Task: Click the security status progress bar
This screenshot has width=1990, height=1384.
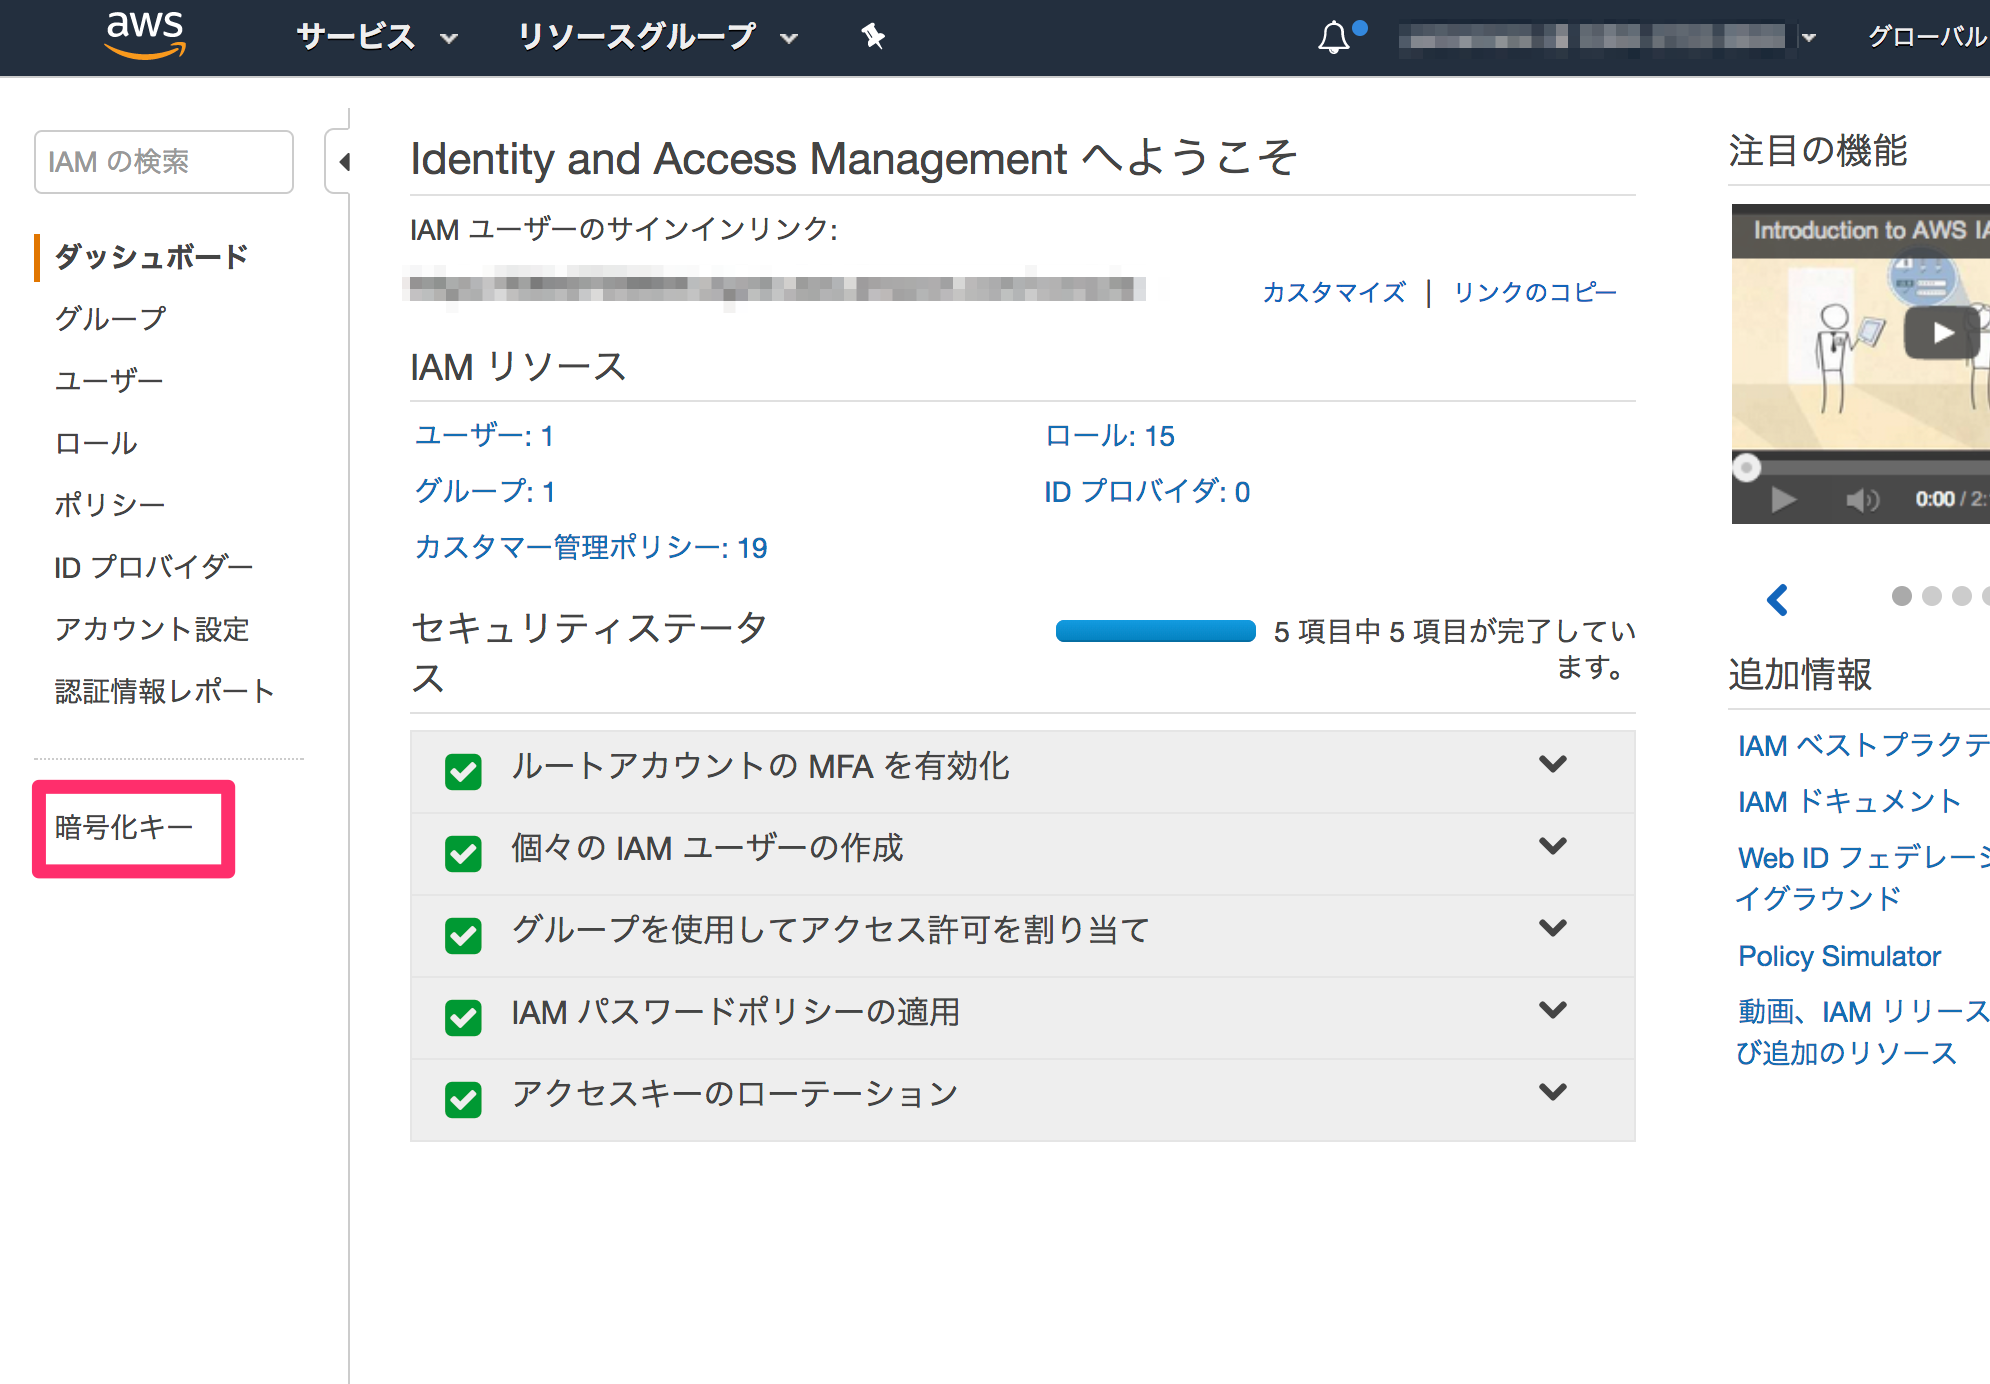Action: point(1155,631)
